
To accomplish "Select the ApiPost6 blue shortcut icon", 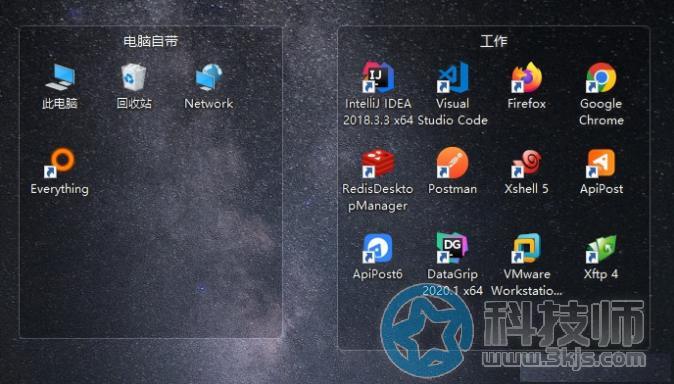I will click(x=378, y=248).
